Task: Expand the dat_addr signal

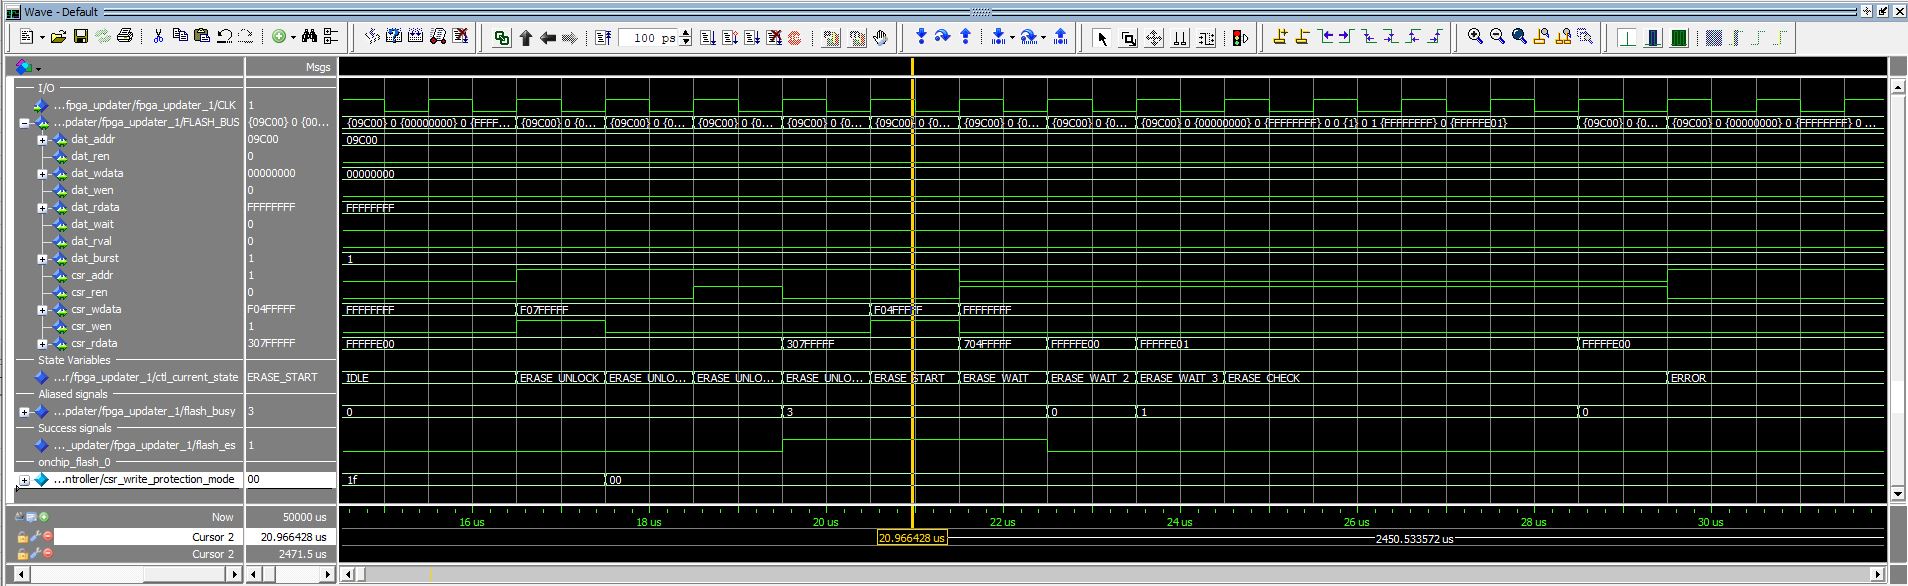Action: (x=42, y=140)
